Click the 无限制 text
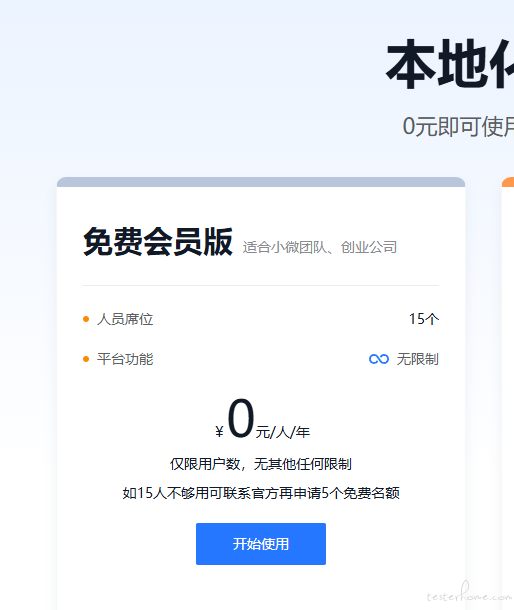Screen dimensions: 514x610 [x=418, y=359]
